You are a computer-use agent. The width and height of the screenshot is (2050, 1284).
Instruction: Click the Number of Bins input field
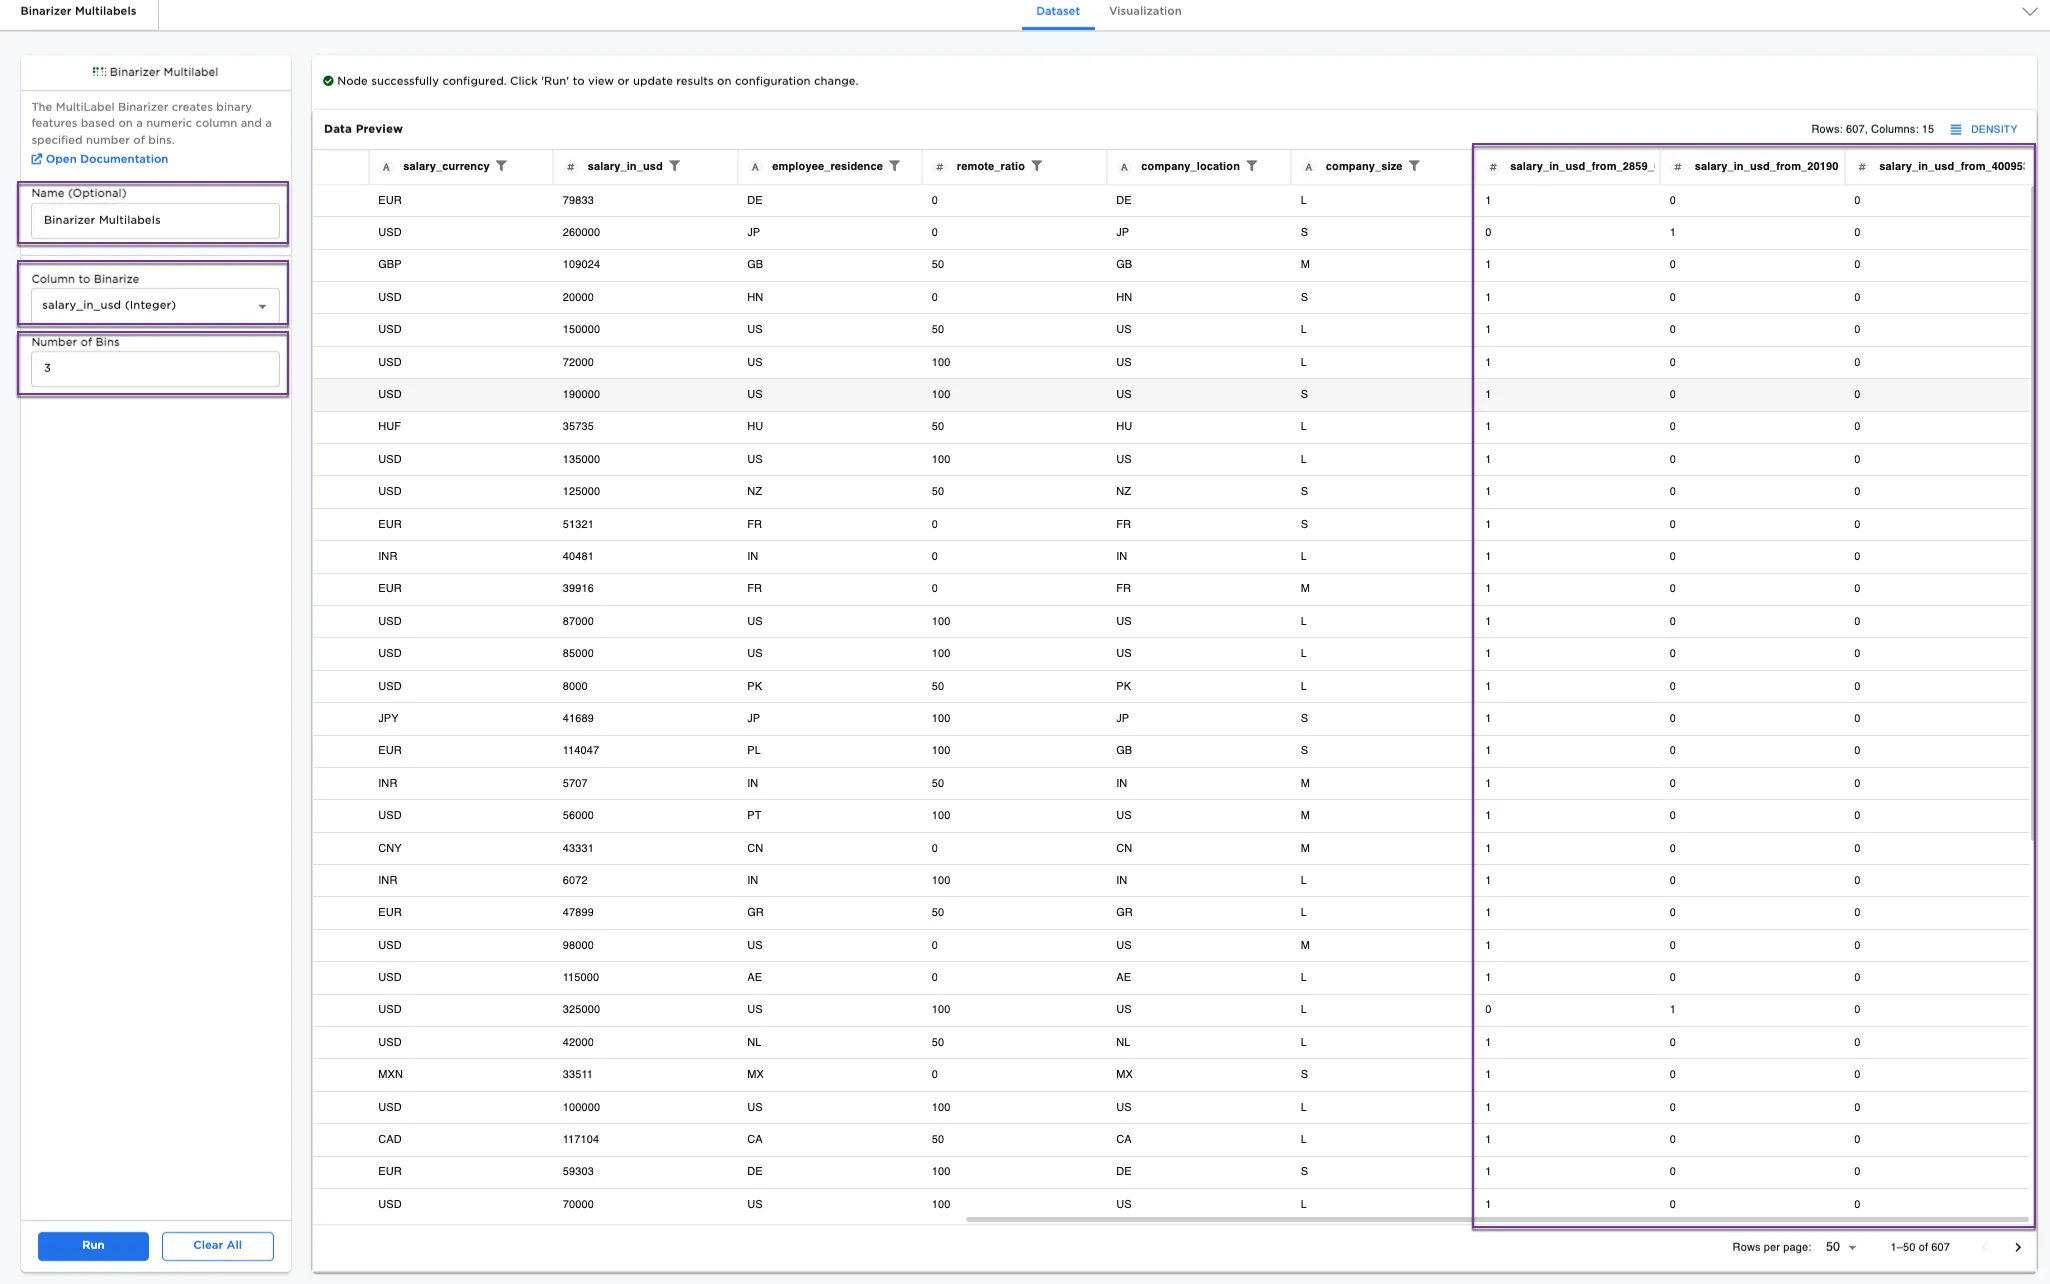click(153, 368)
